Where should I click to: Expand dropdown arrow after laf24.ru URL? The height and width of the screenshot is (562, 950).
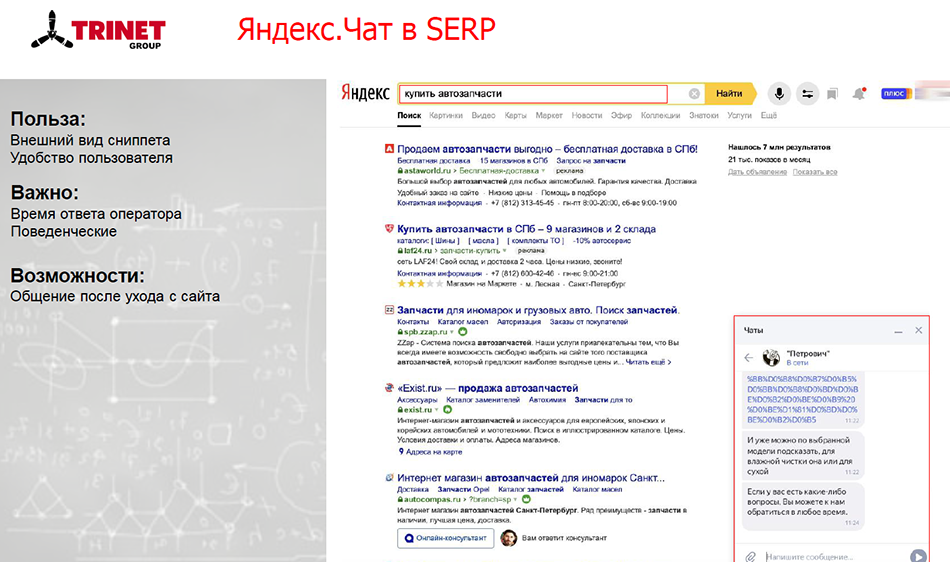point(504,251)
